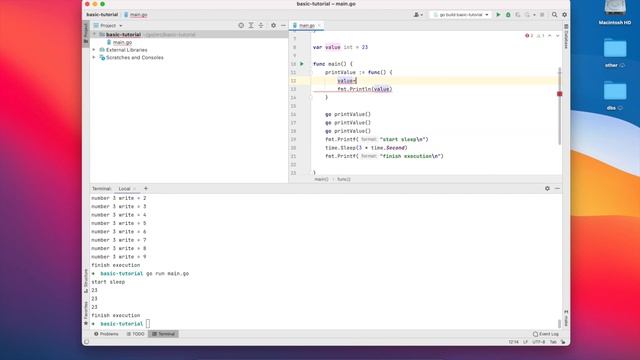Open the Project view dropdown

click(x=108, y=25)
